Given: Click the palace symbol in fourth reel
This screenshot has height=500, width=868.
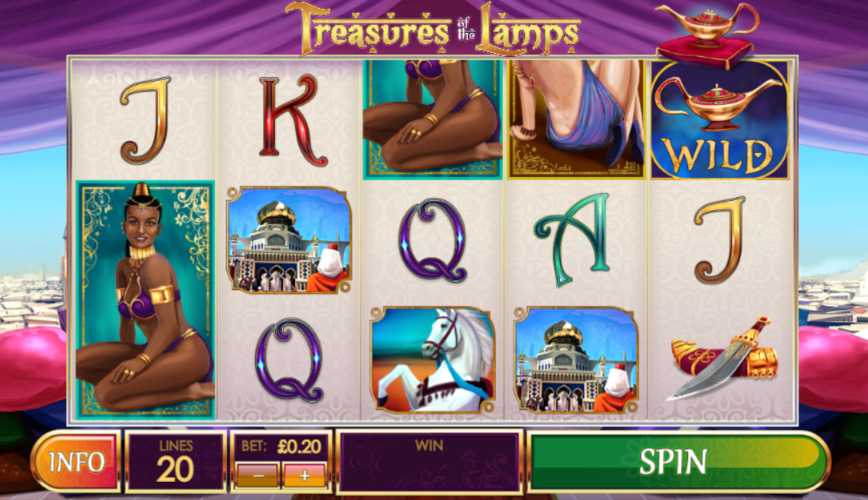Looking at the screenshot, I should [576, 360].
